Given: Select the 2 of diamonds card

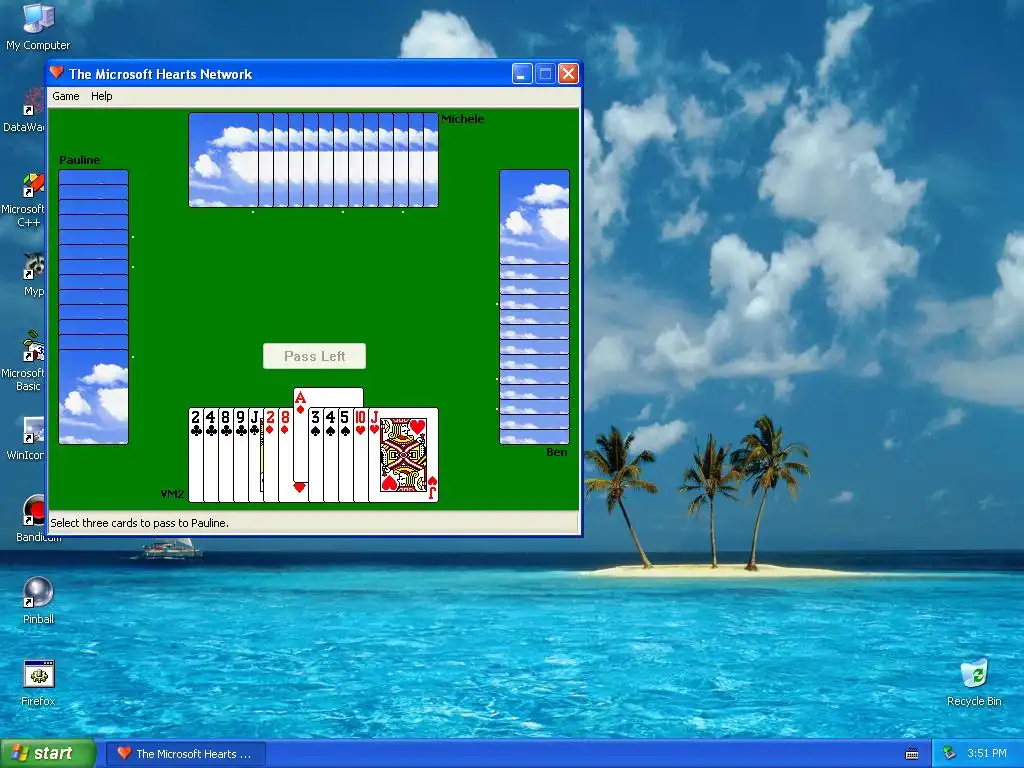Looking at the screenshot, I should [x=270, y=455].
